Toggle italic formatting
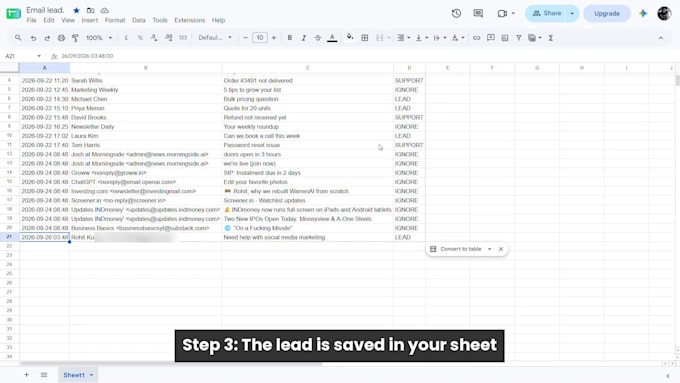This screenshot has width=680, height=383. pos(304,38)
